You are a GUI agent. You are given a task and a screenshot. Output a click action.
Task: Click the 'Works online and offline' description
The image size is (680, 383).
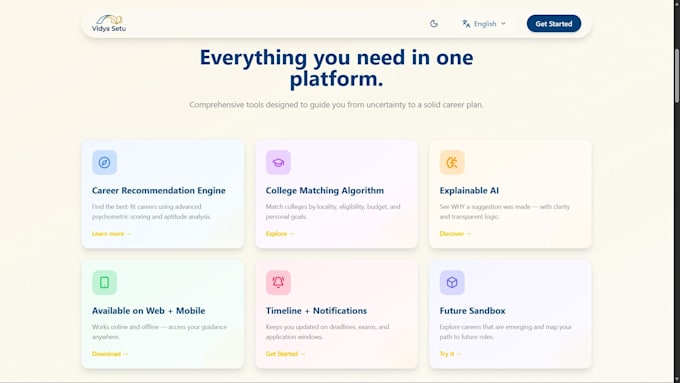[159, 332]
